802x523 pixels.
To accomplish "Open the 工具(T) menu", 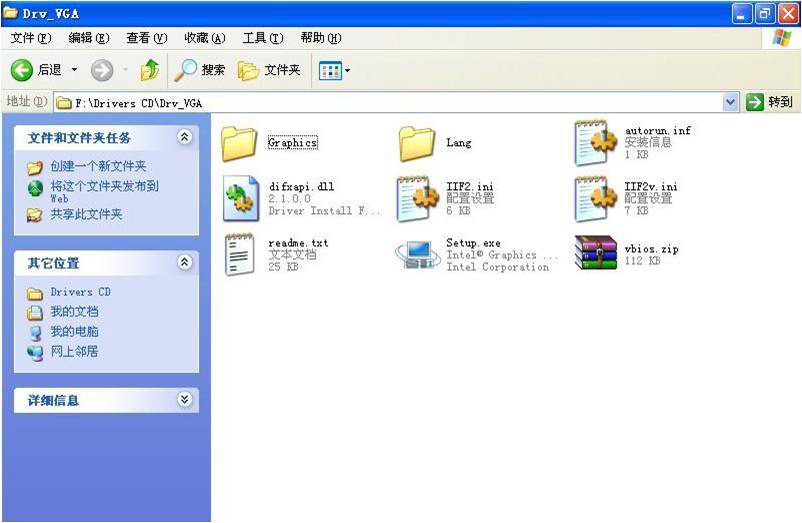I will click(x=263, y=38).
